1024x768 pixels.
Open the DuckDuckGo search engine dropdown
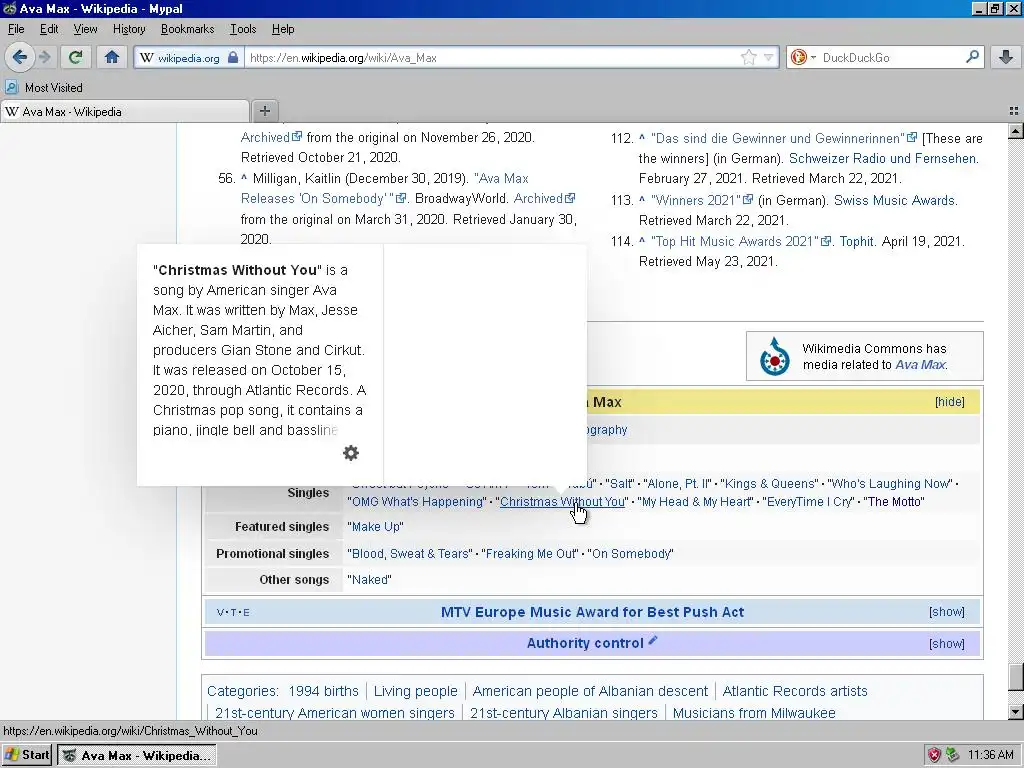coord(802,57)
